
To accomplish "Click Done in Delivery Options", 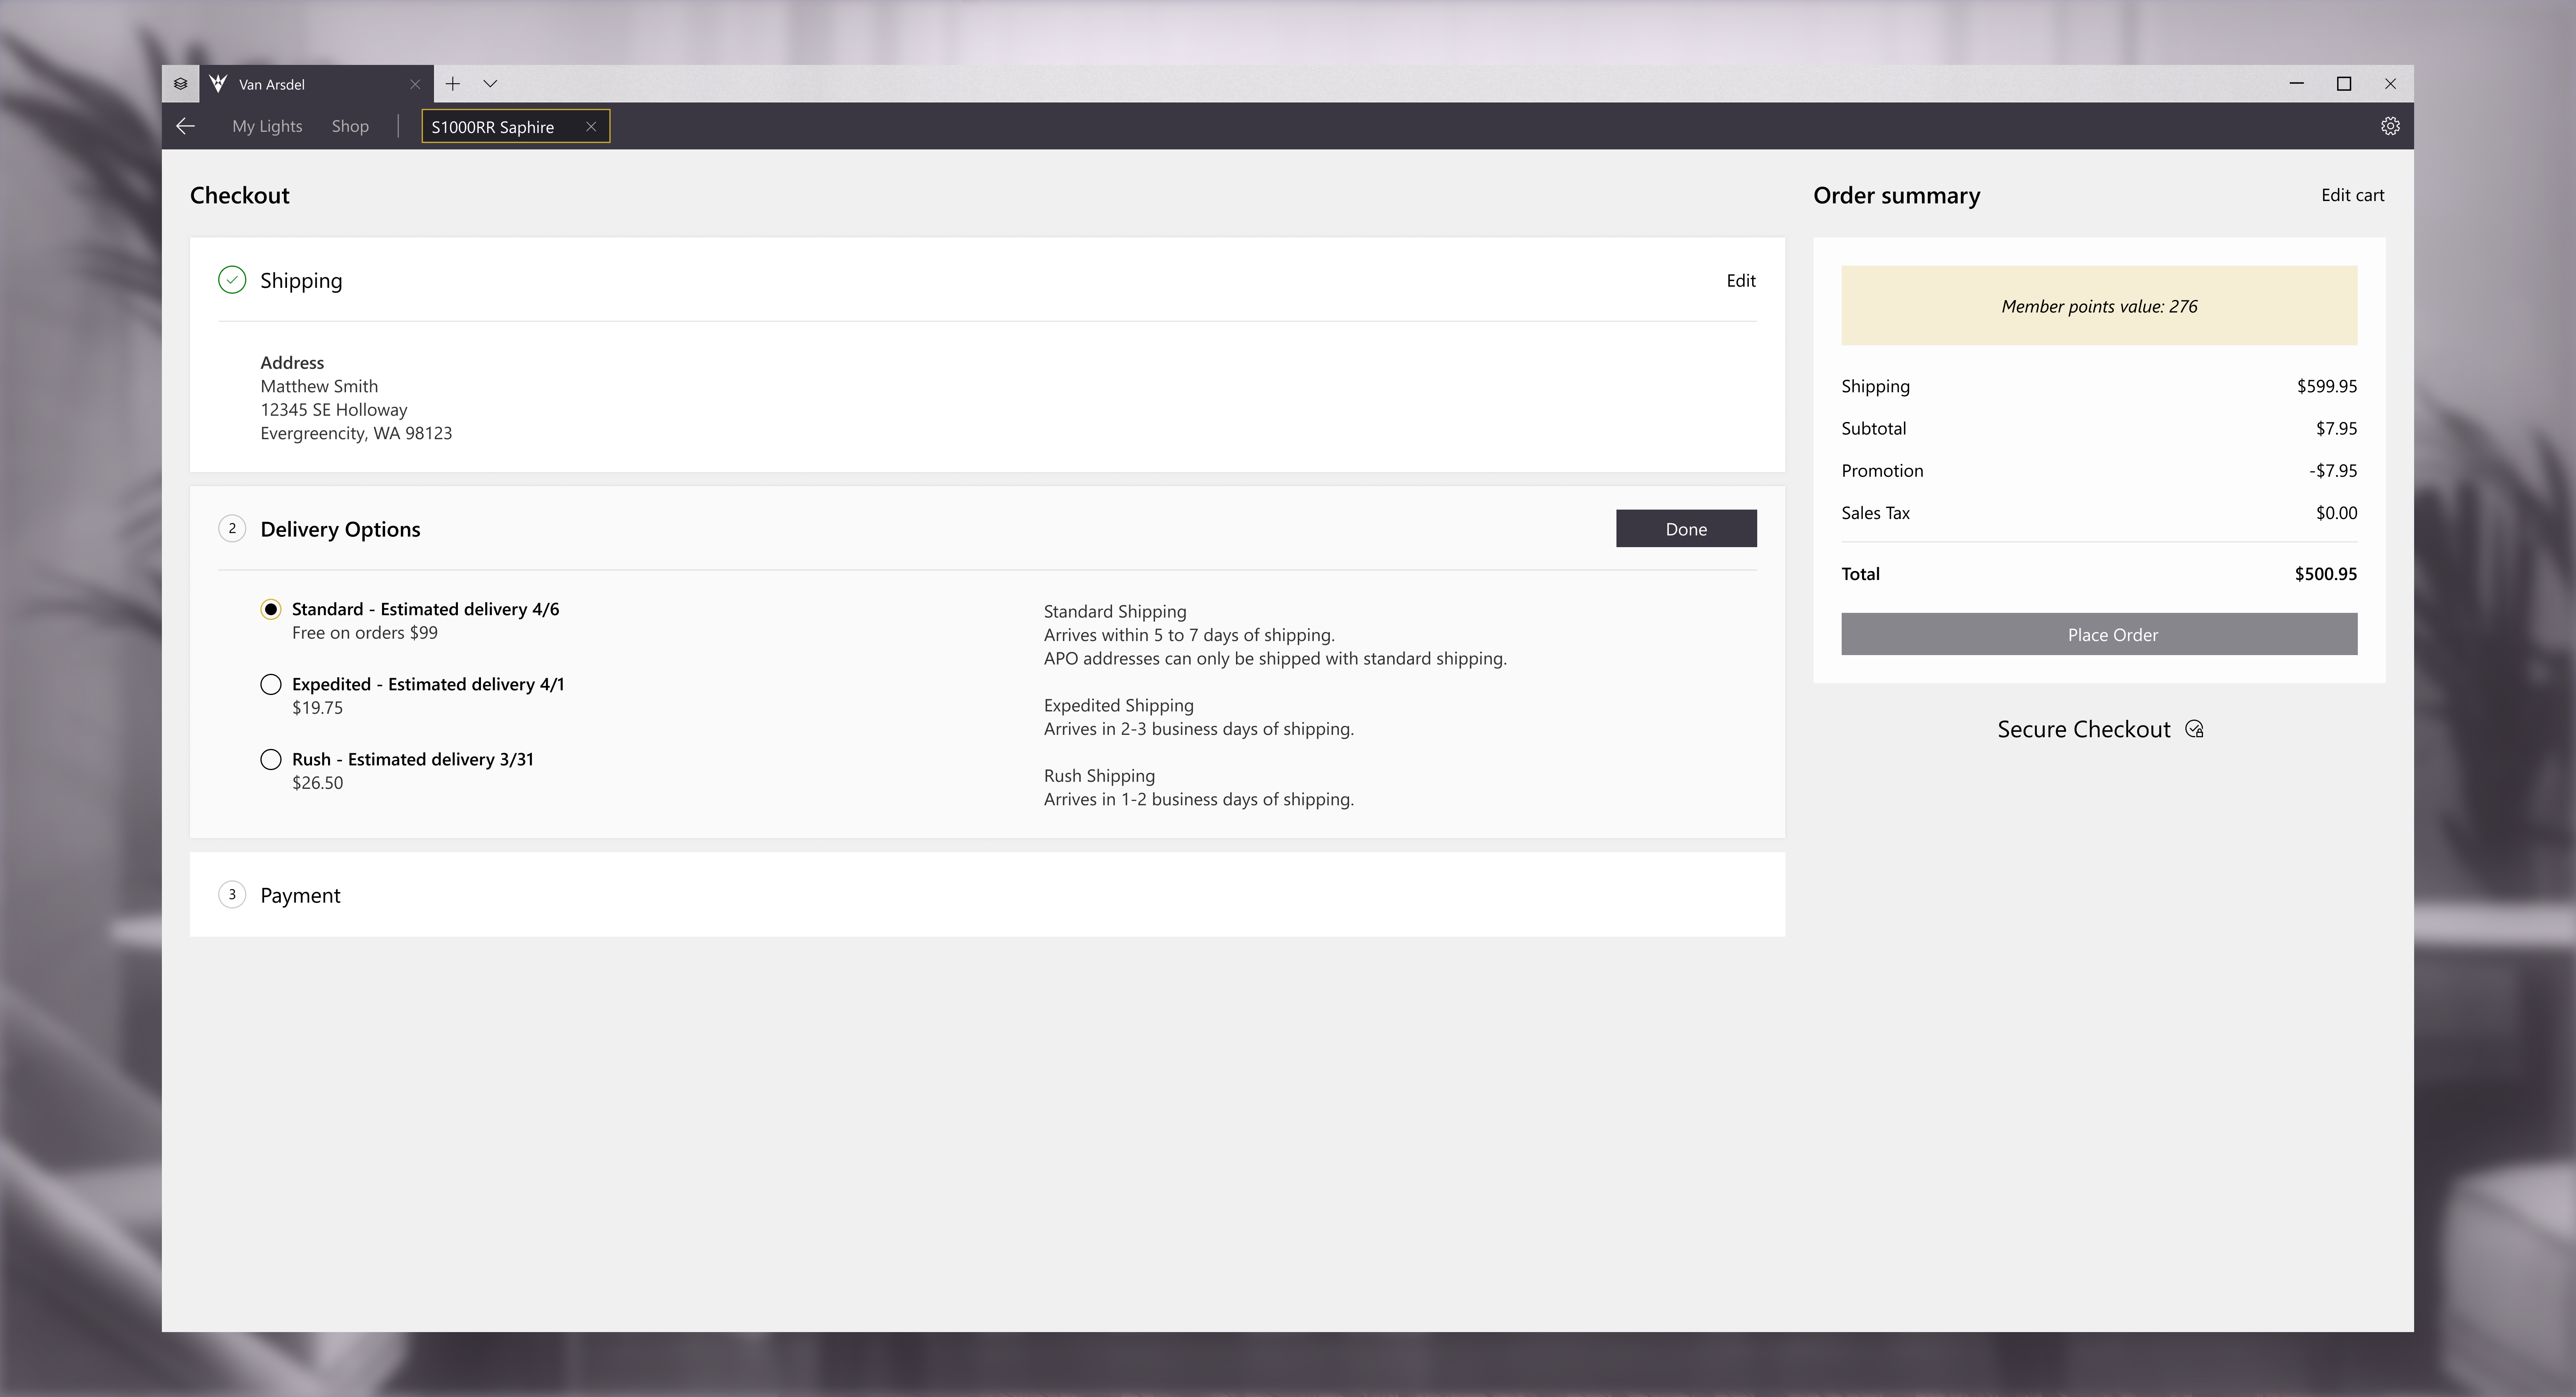I will point(1686,528).
